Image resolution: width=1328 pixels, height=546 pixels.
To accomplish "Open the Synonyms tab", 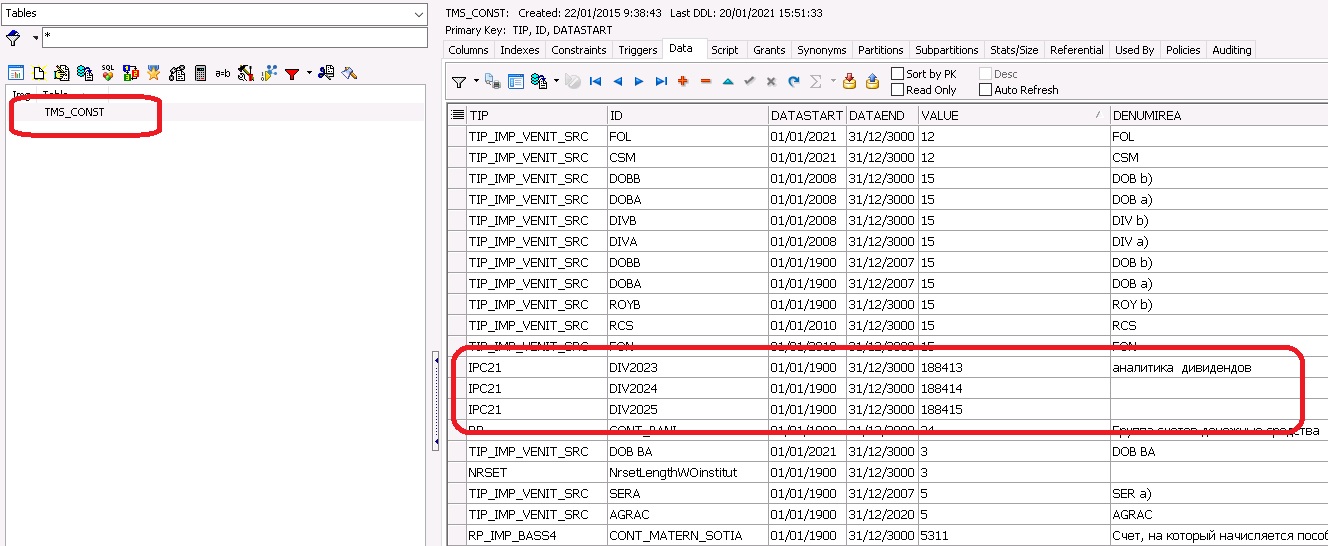I will pos(822,50).
